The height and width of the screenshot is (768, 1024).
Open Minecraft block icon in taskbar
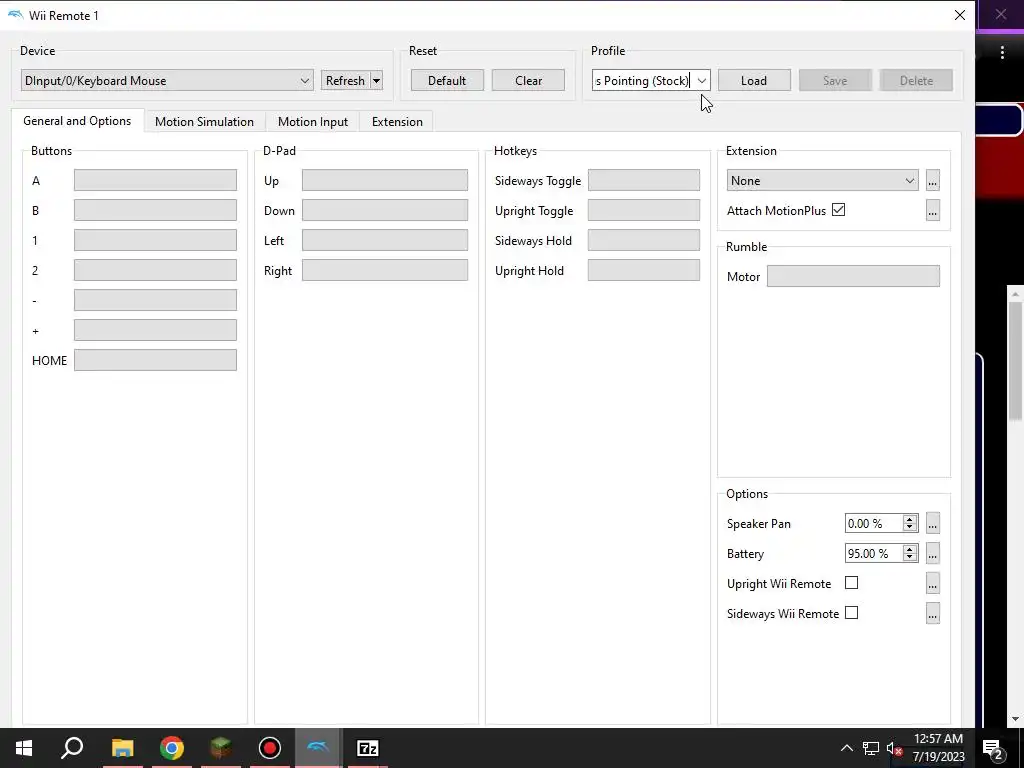(x=221, y=748)
